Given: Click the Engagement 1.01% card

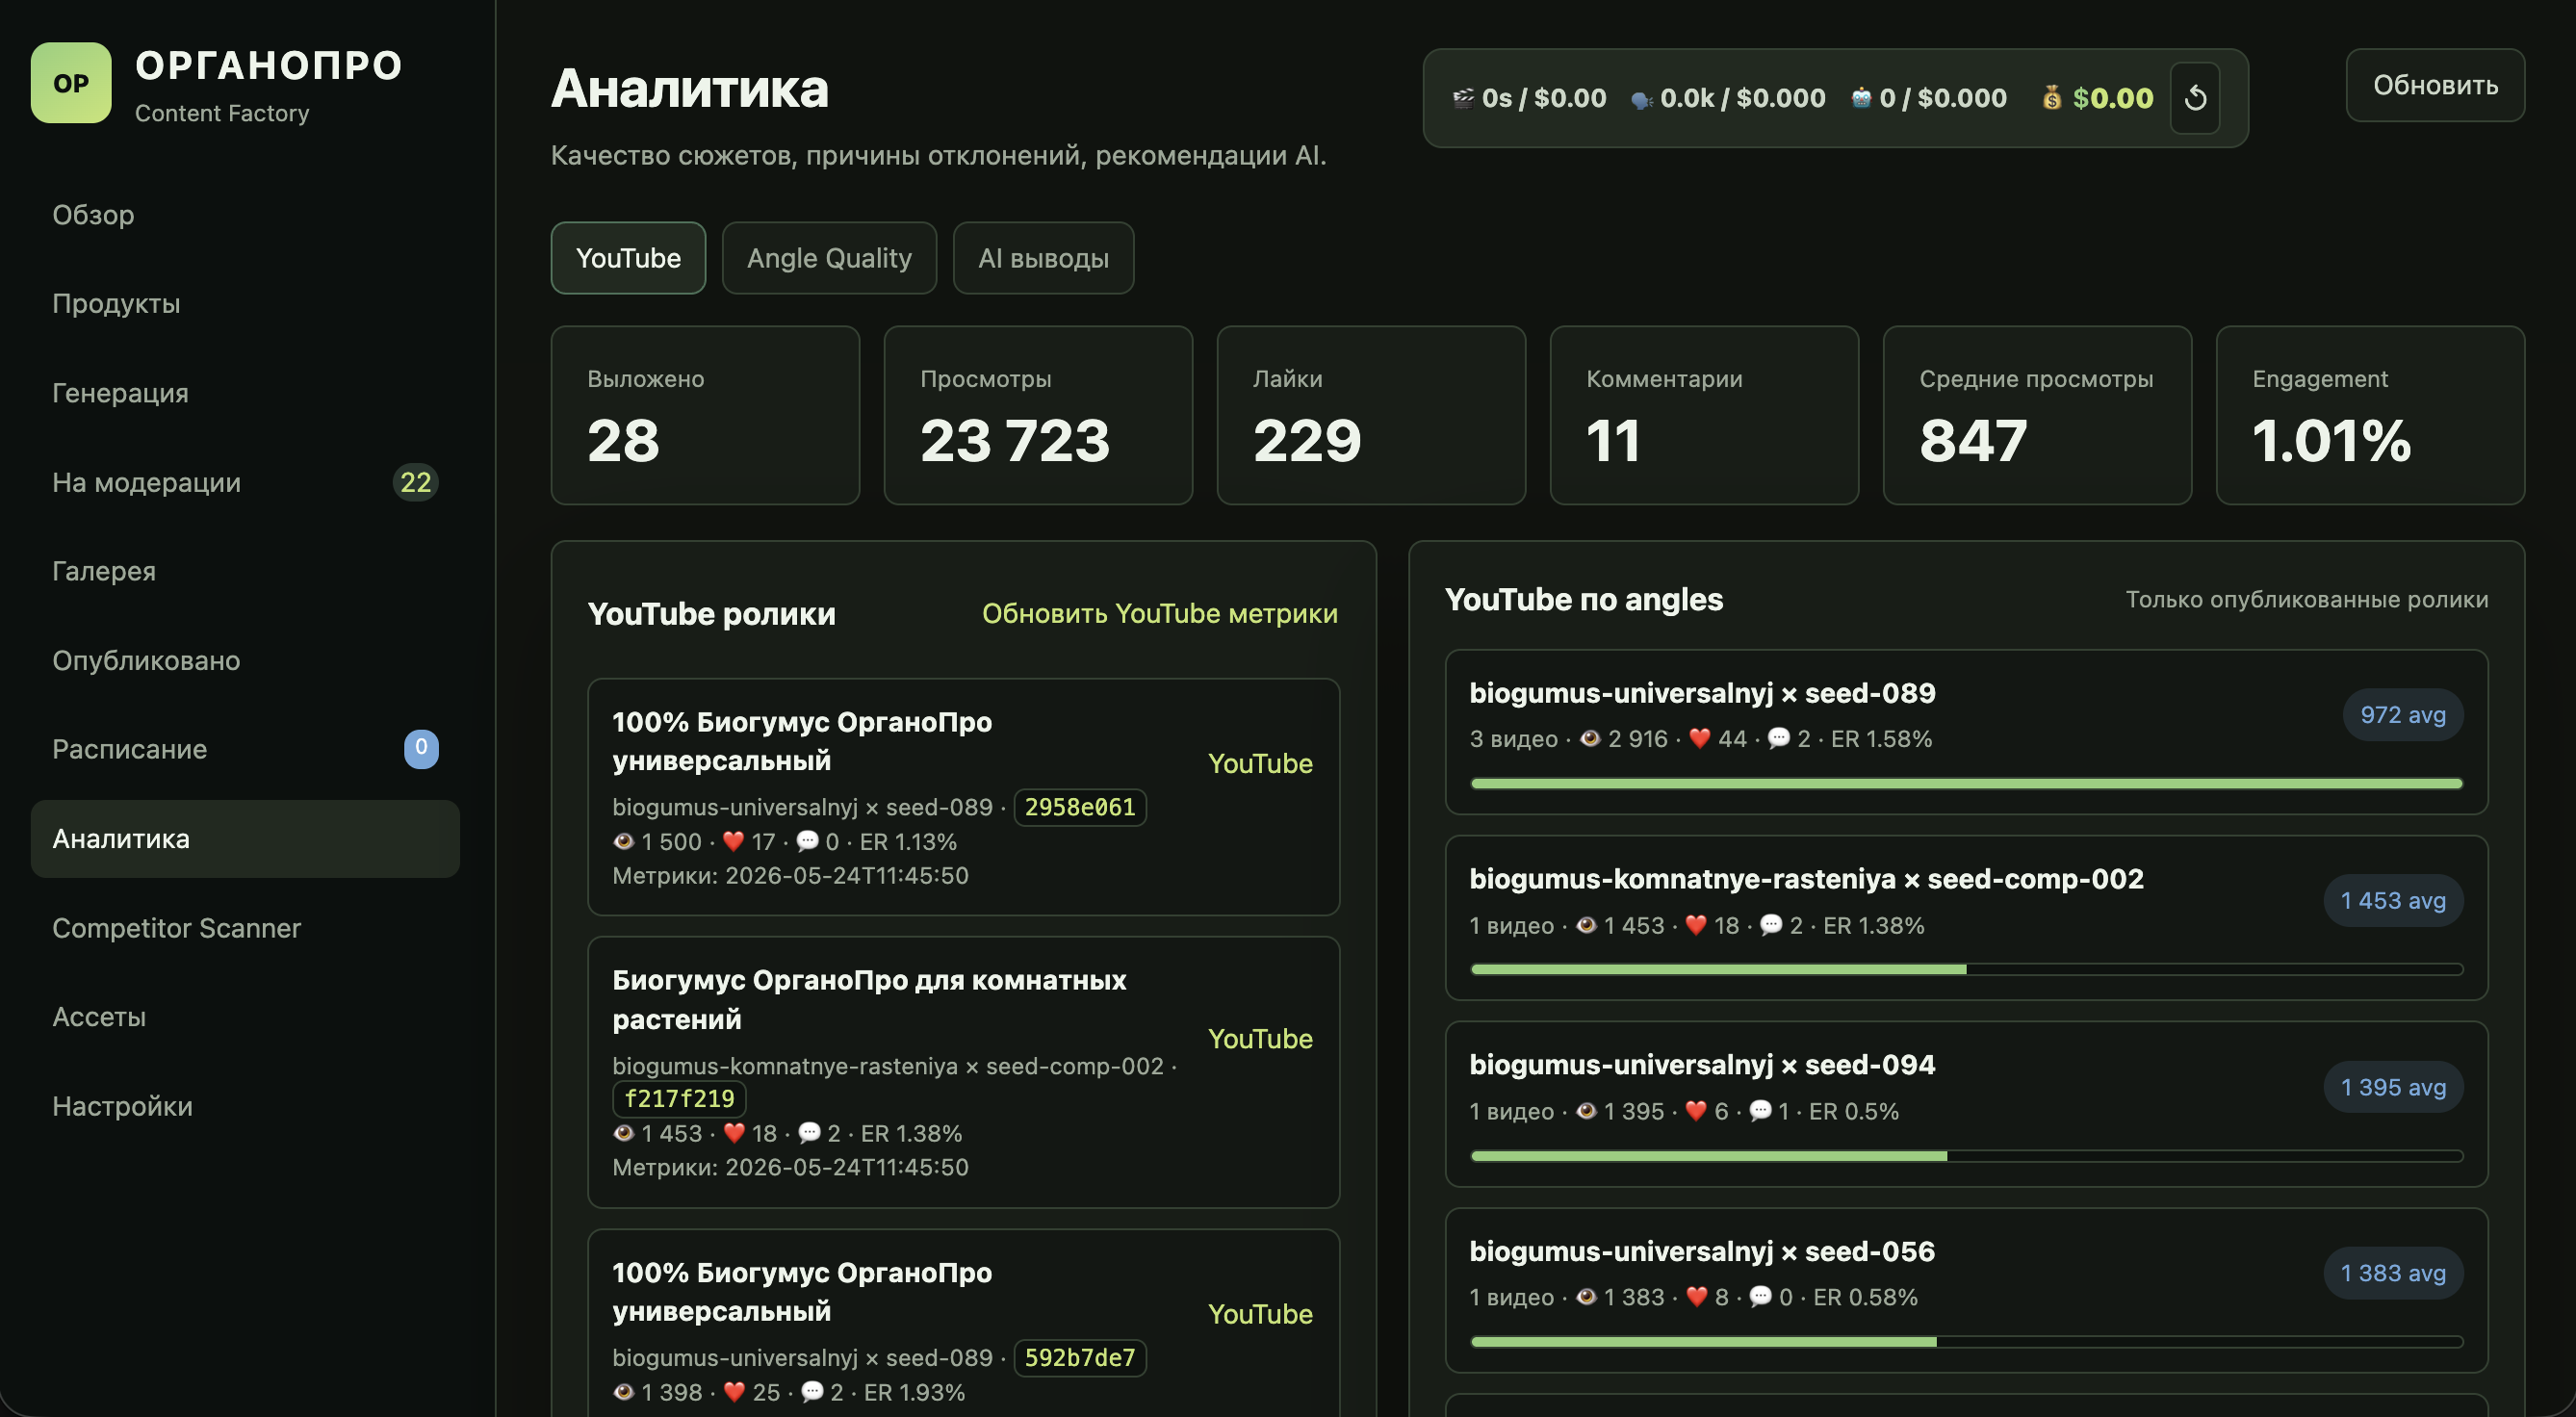Looking at the screenshot, I should pyautogui.click(x=2370, y=415).
